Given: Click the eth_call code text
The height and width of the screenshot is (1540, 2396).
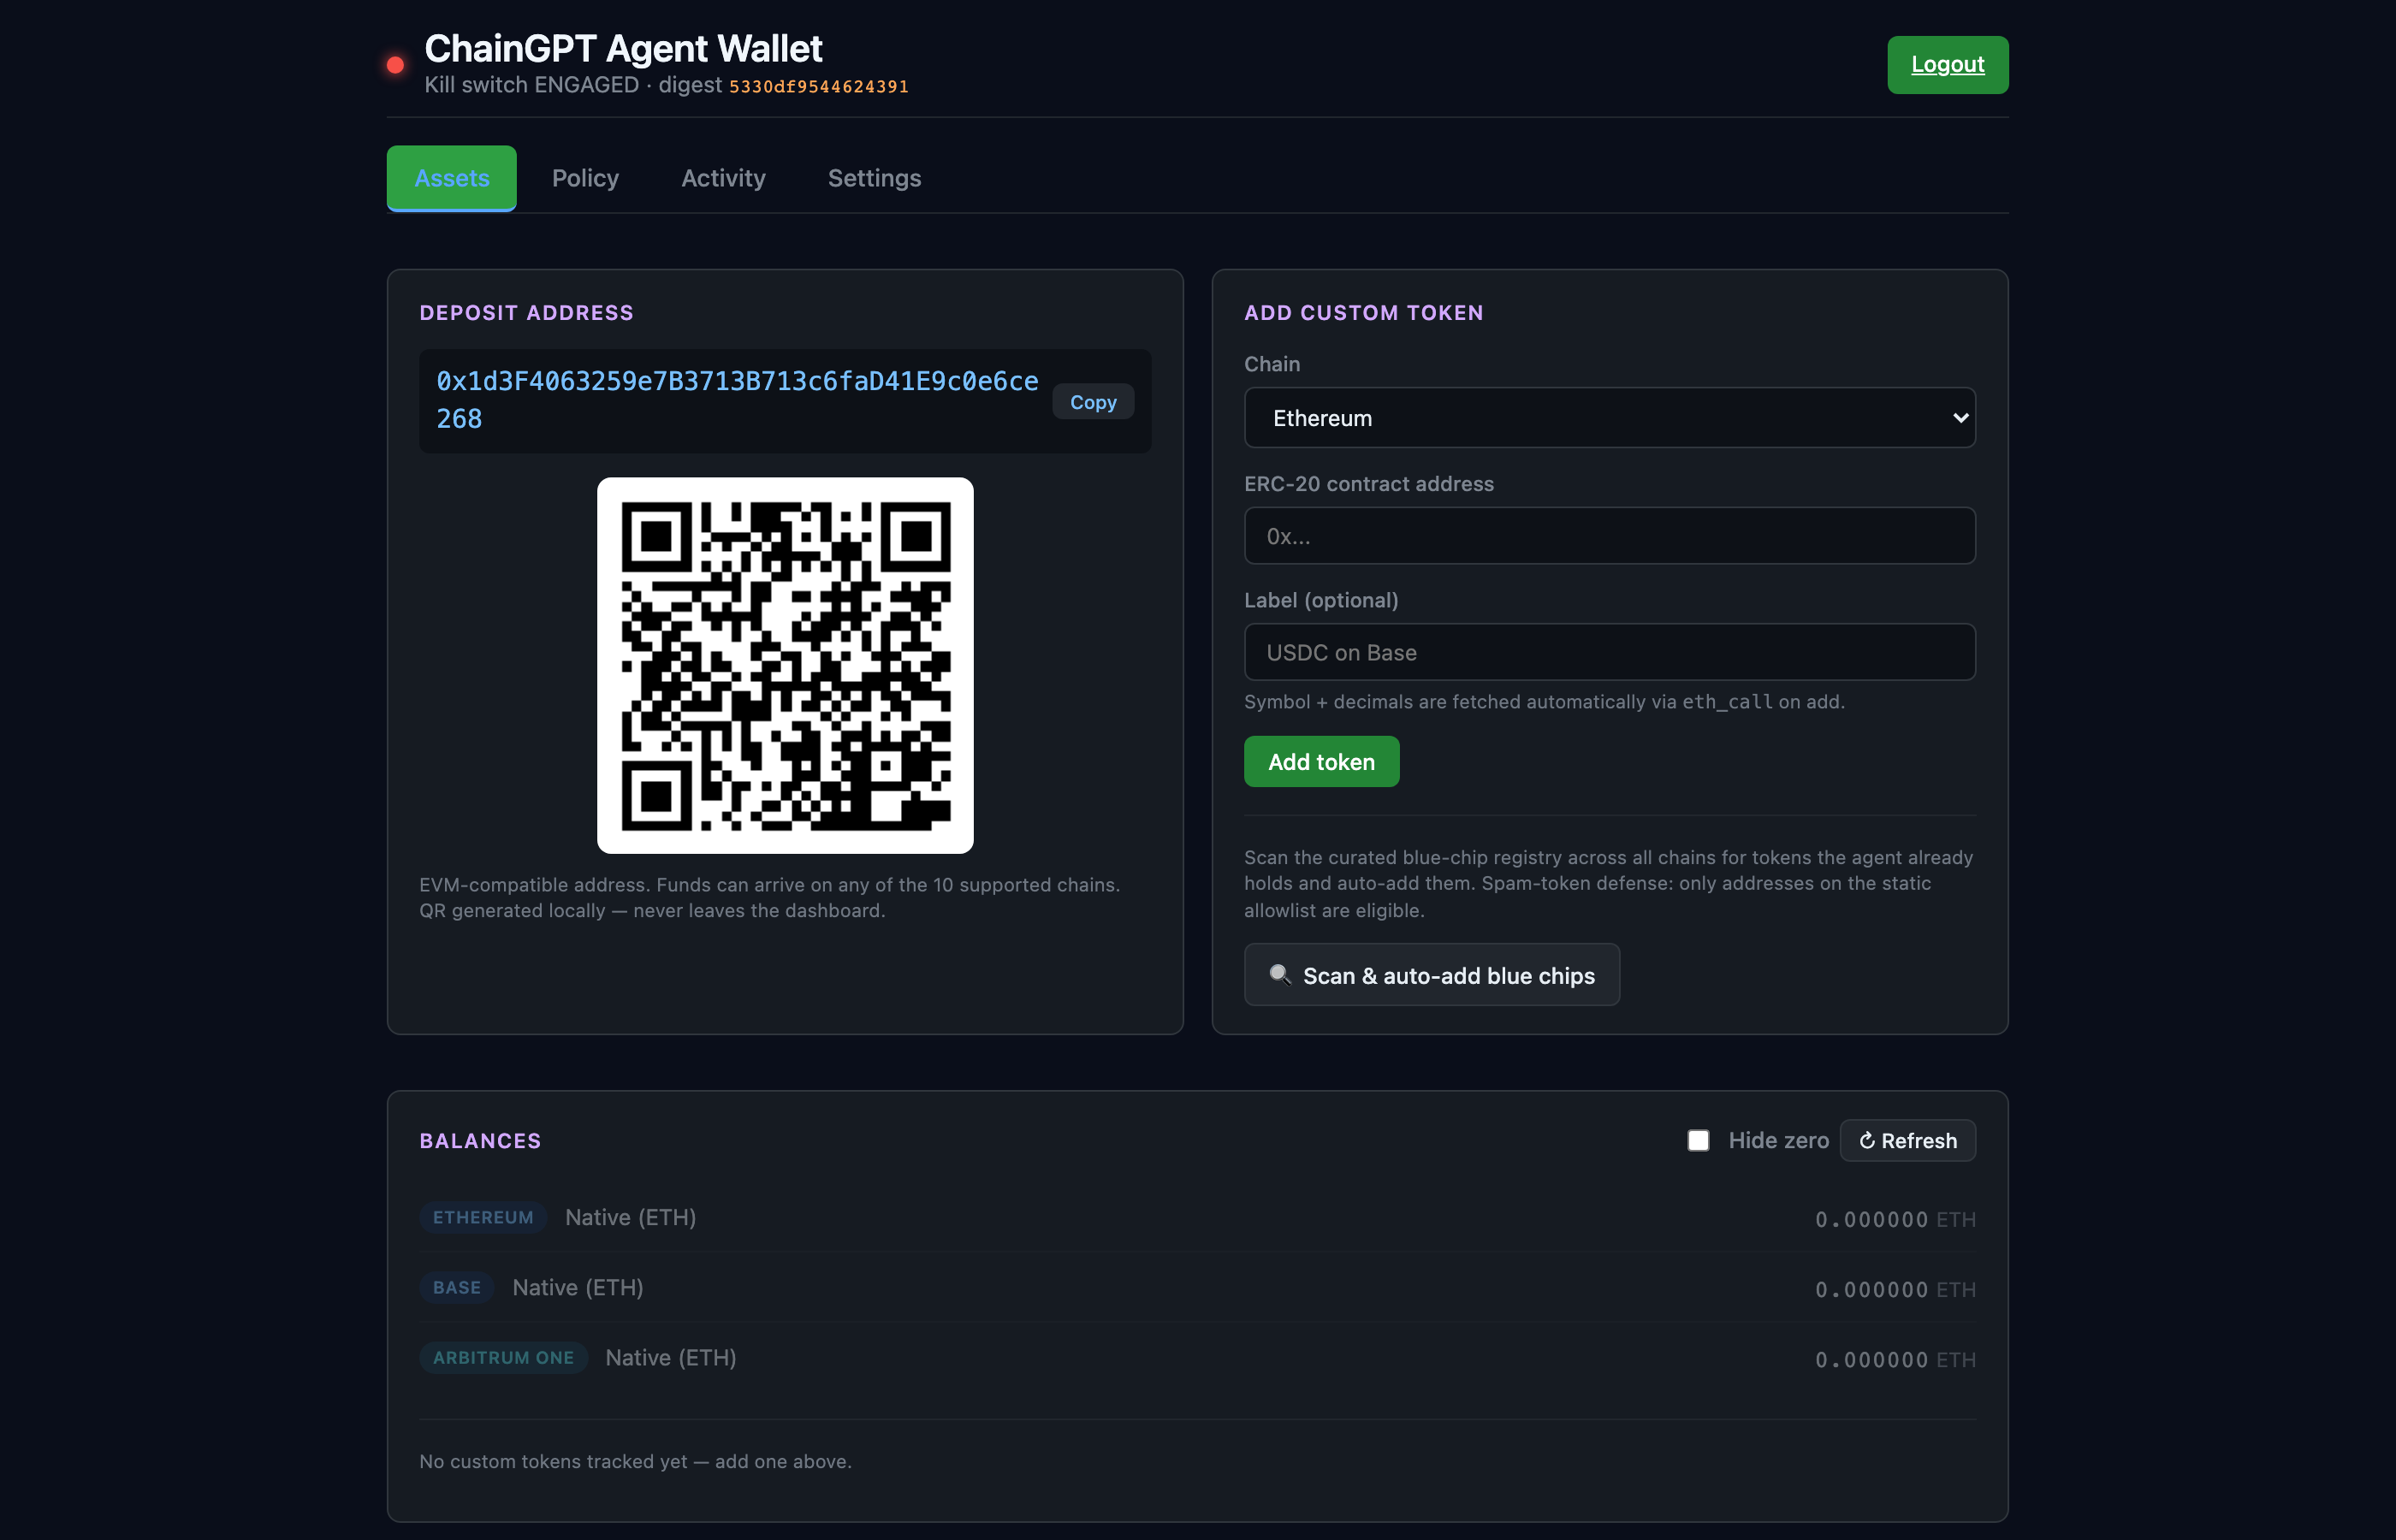Looking at the screenshot, I should pyautogui.click(x=1727, y=702).
